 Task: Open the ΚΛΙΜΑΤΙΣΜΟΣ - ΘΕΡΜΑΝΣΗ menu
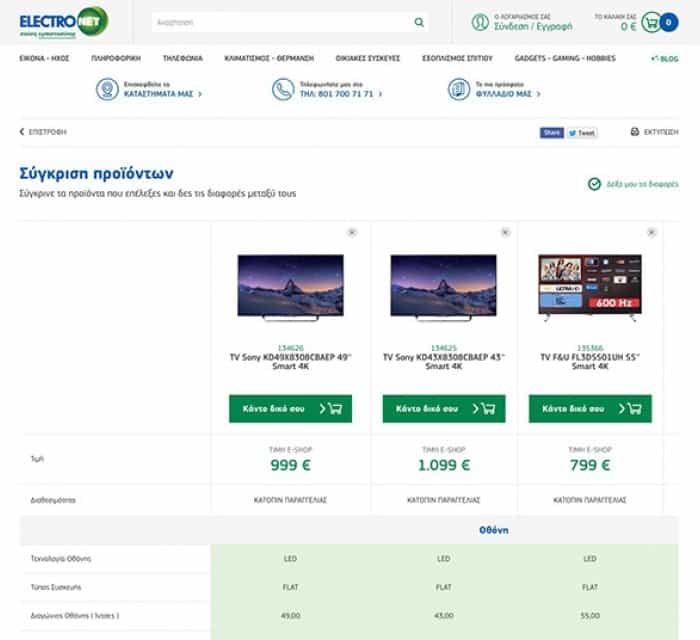pos(269,58)
